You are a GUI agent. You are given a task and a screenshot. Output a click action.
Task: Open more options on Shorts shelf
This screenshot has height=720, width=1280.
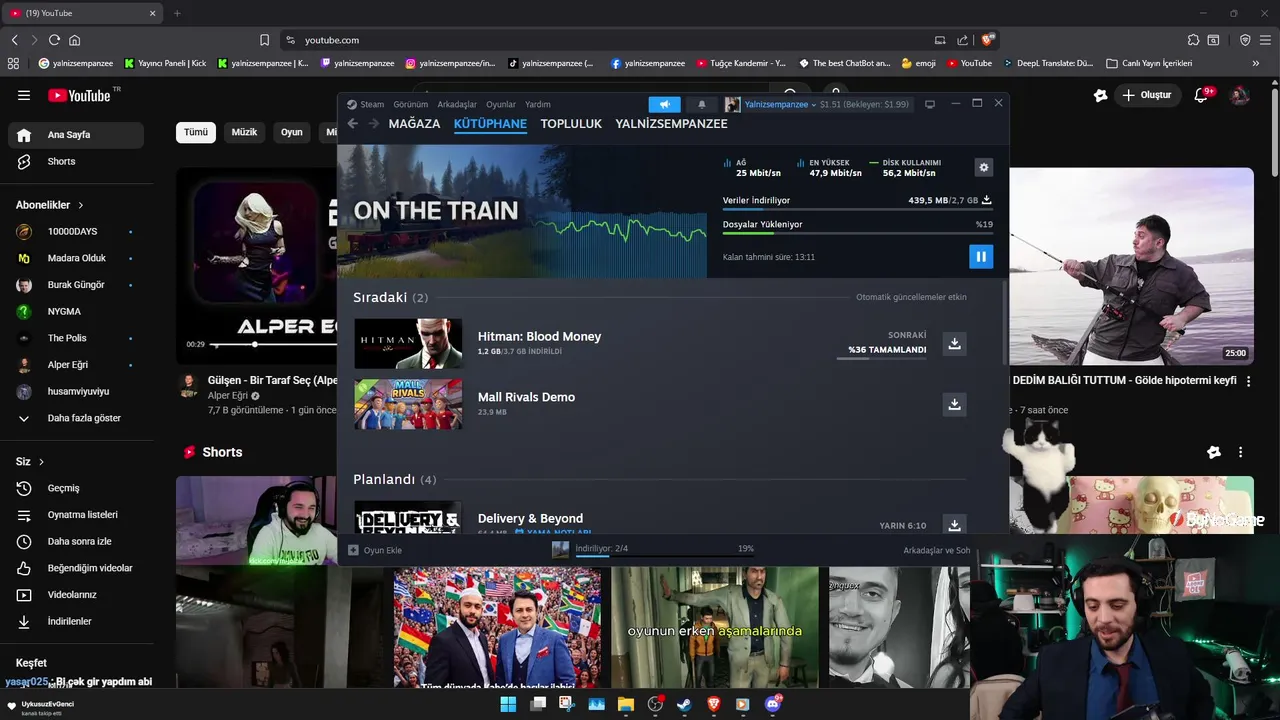(x=1240, y=452)
